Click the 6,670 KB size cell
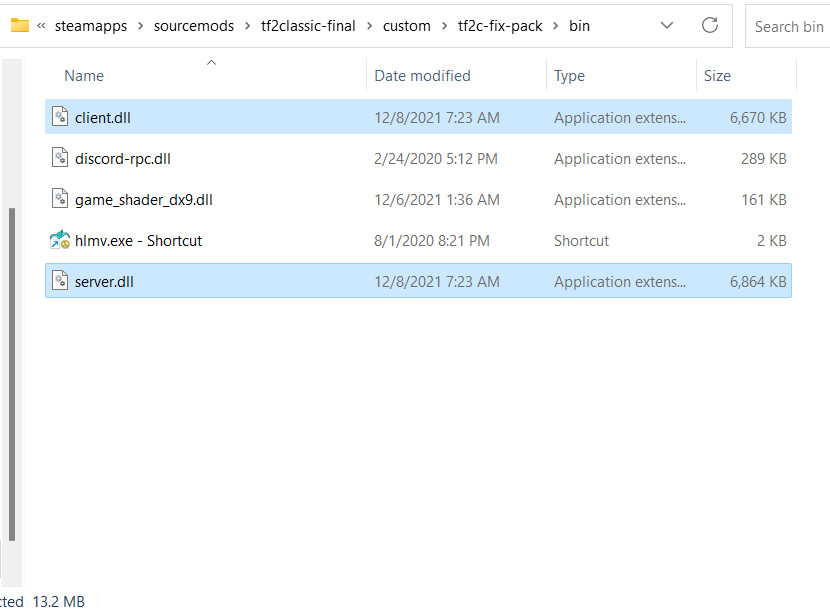 (x=758, y=118)
